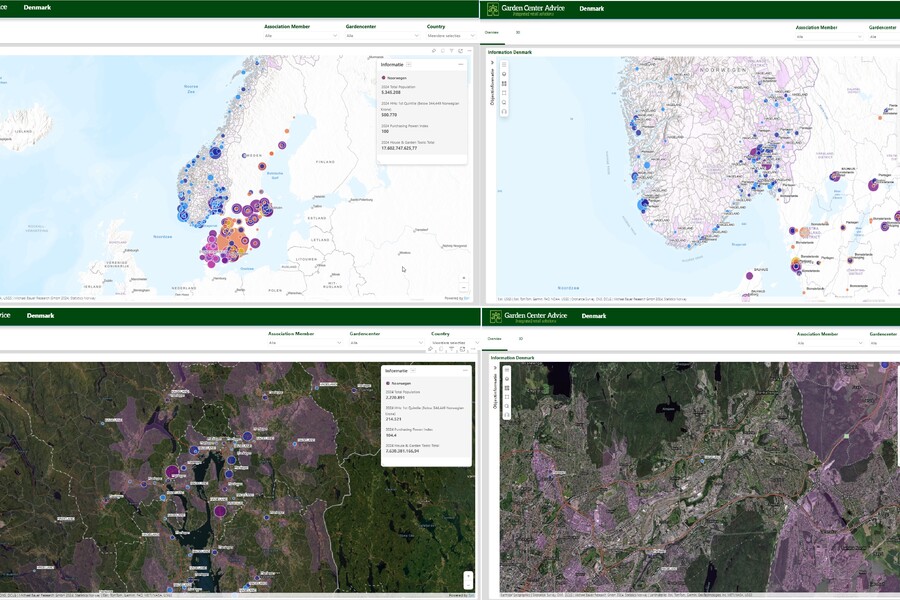Collapse Objectinformatie side panel in top-right map

point(492,62)
